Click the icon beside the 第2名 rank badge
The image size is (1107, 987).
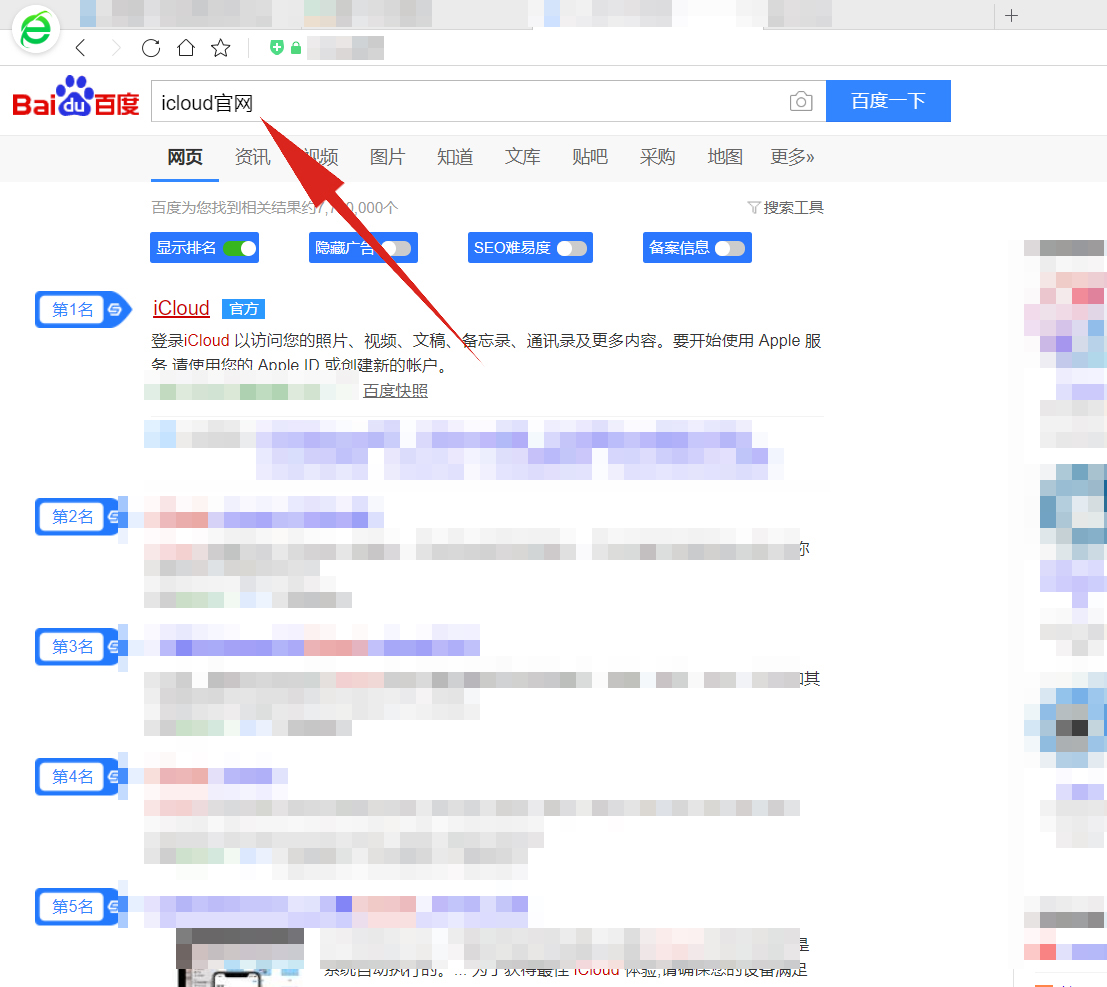[x=114, y=517]
